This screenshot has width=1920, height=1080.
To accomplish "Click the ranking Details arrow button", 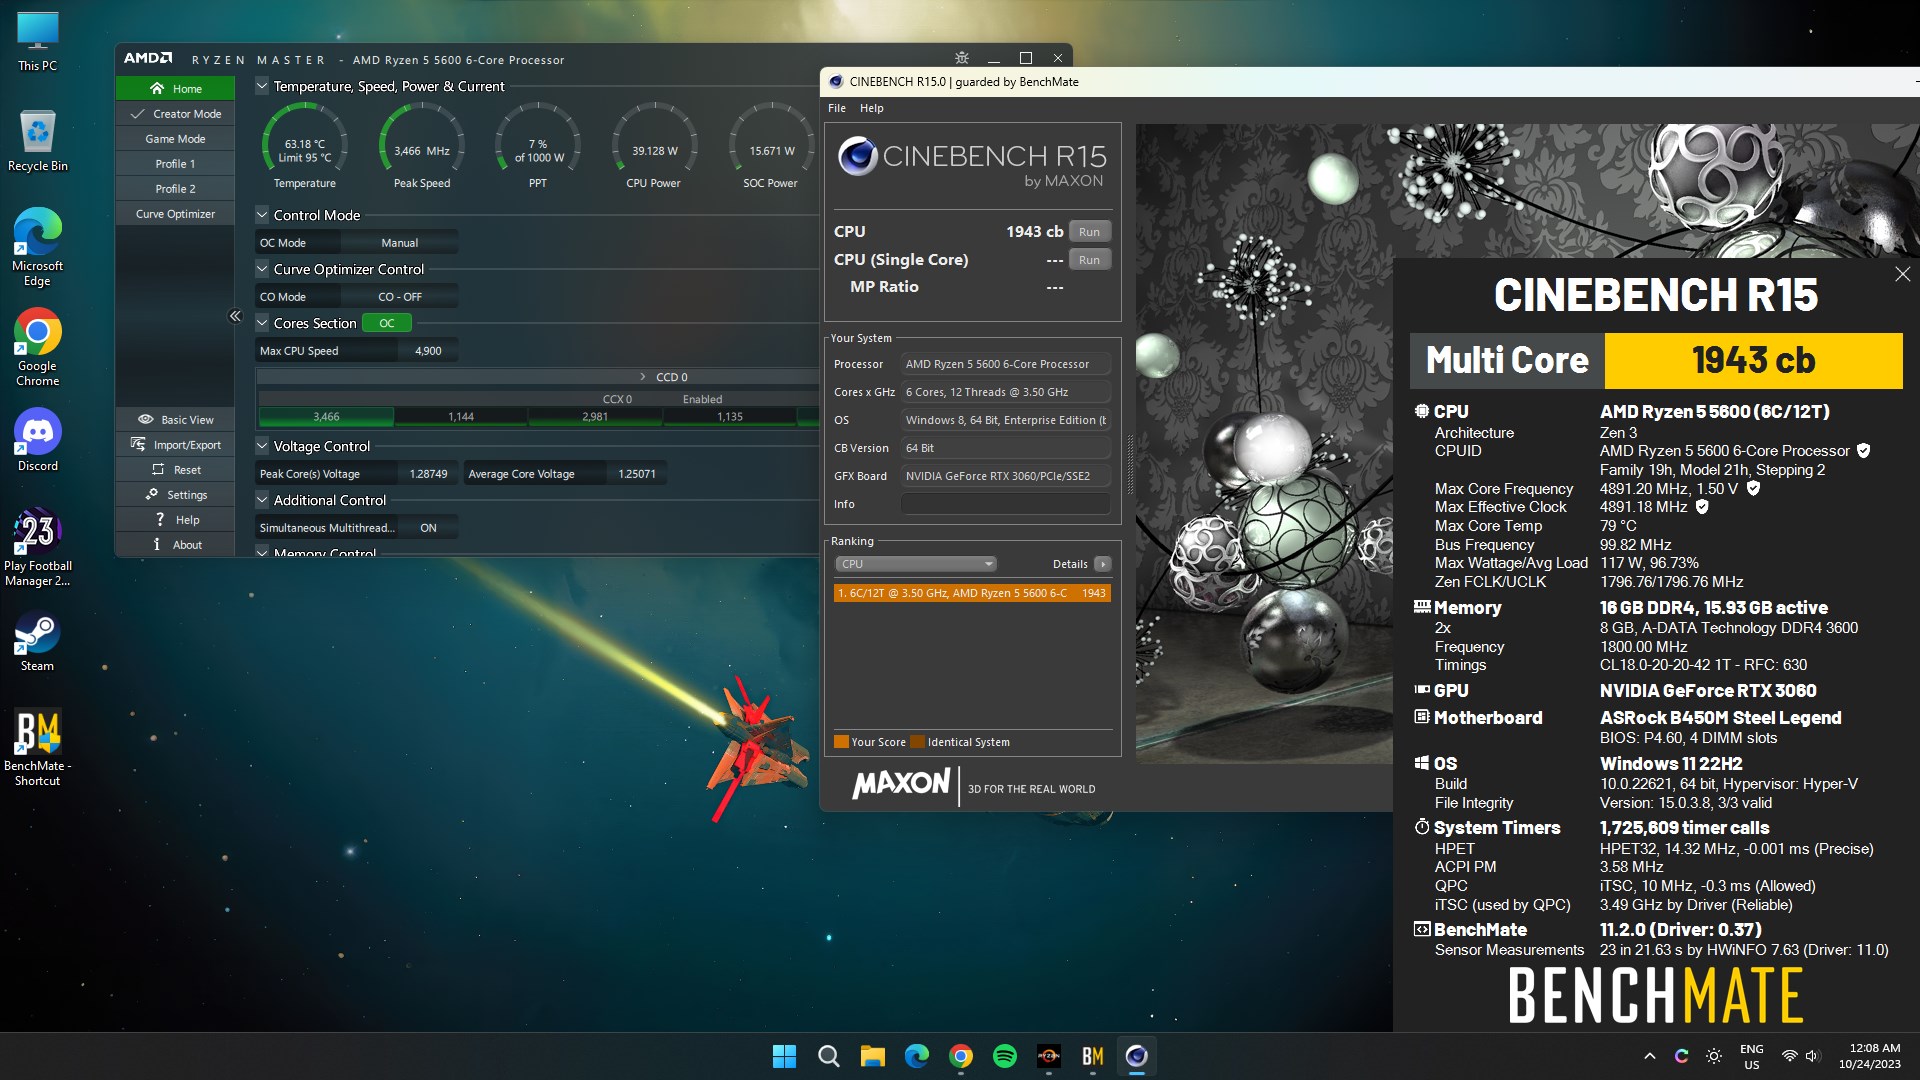I will coord(1102,564).
